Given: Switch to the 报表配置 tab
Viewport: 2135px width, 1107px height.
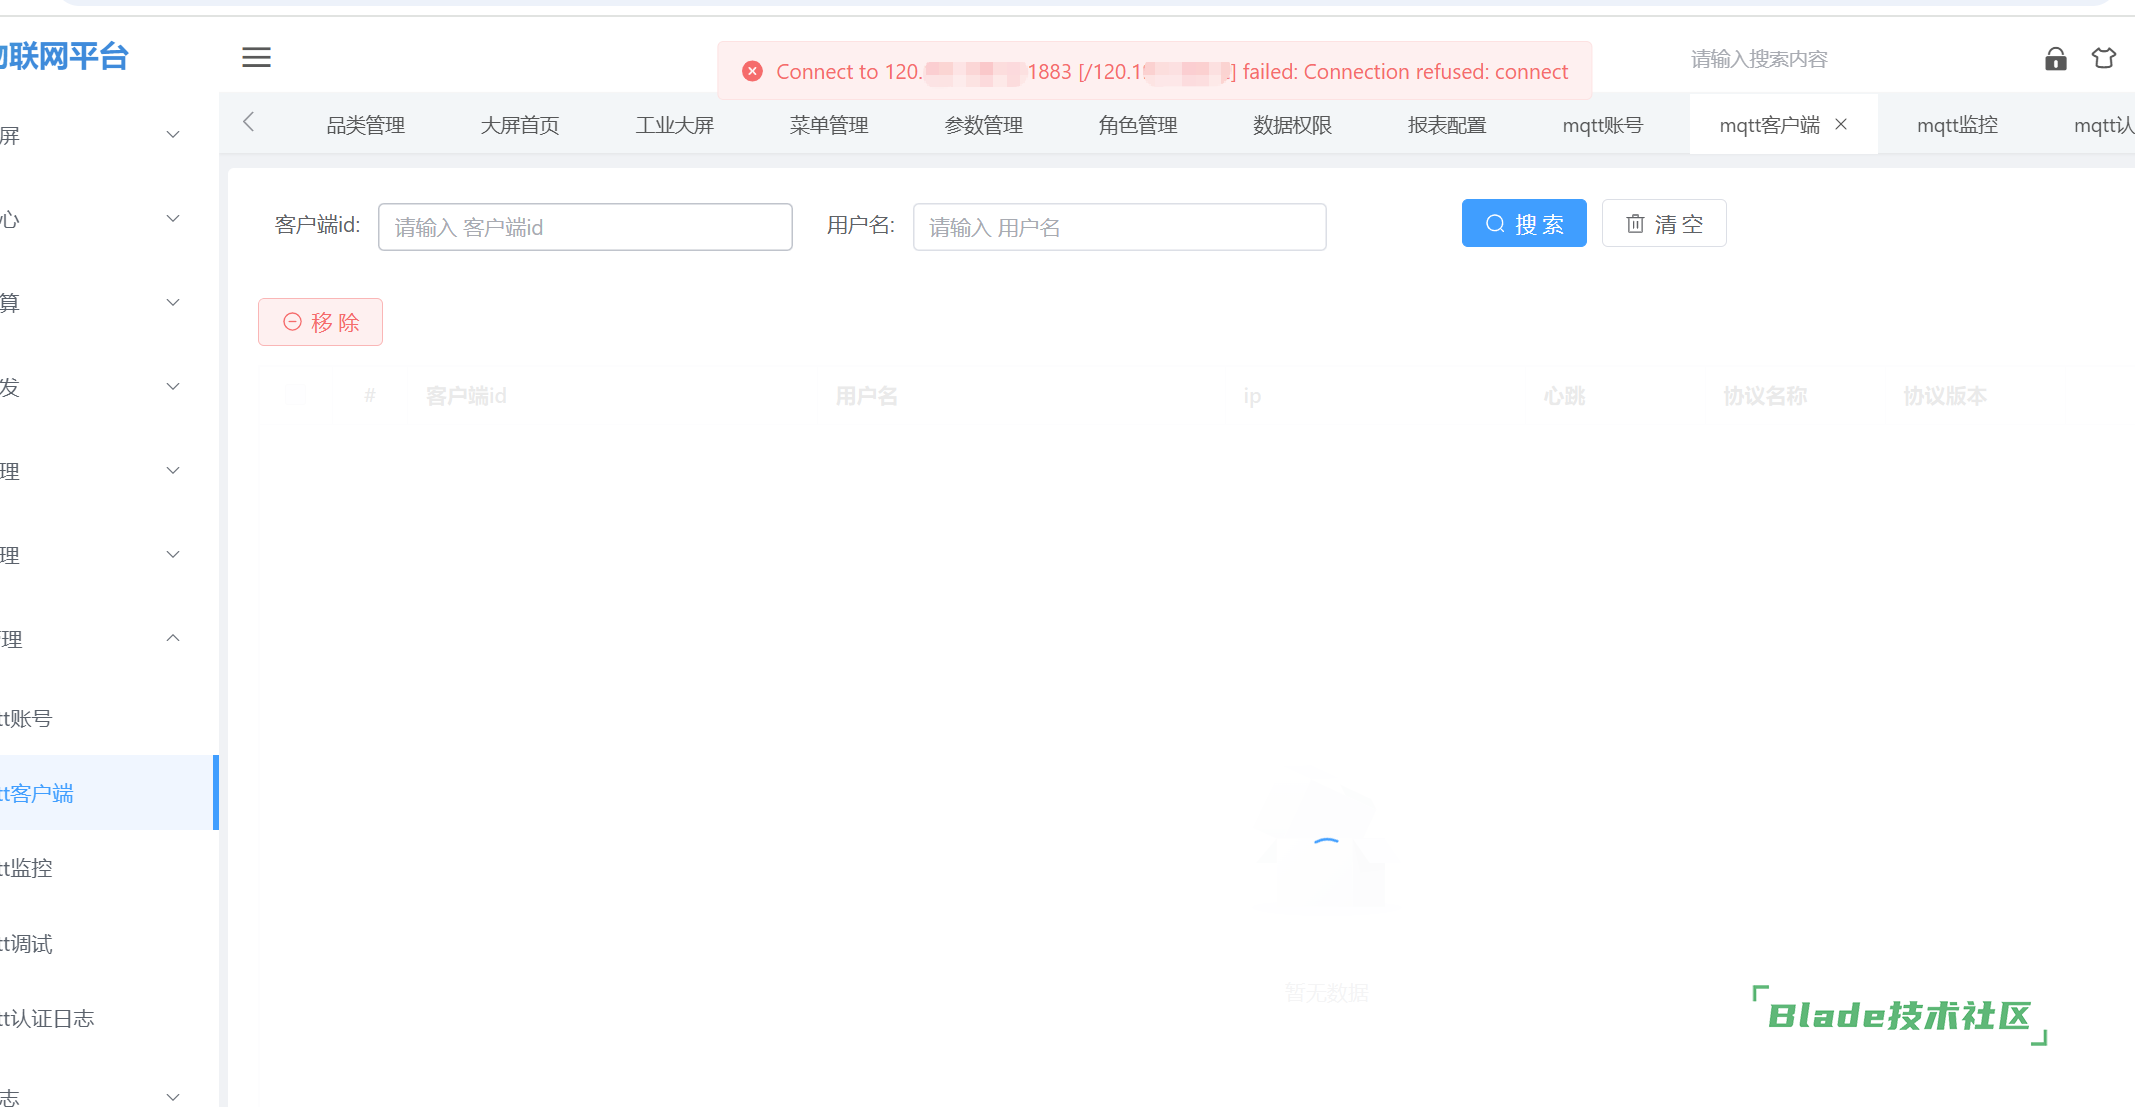Looking at the screenshot, I should [1447, 125].
